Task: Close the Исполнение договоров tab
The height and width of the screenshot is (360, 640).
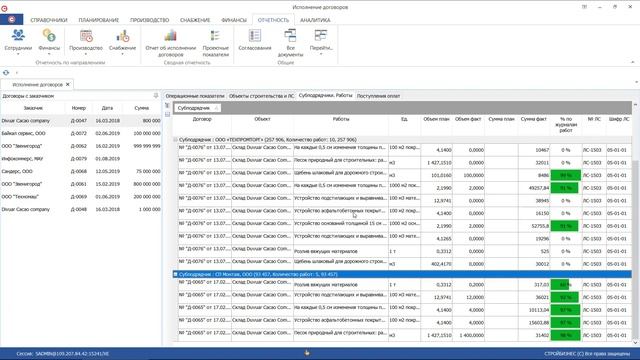Action: (68, 84)
